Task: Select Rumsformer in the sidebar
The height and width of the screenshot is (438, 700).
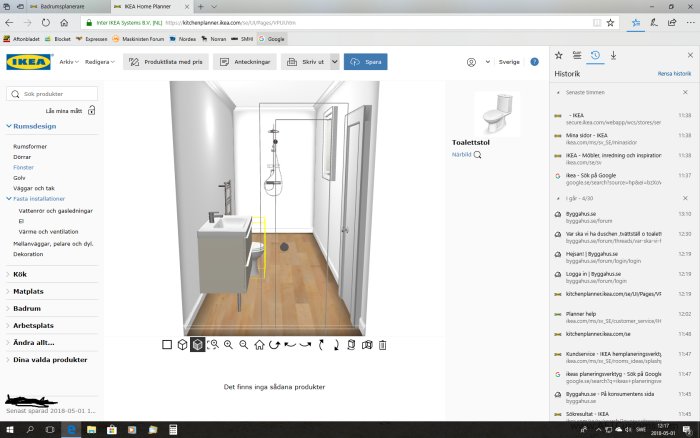Action: point(30,146)
